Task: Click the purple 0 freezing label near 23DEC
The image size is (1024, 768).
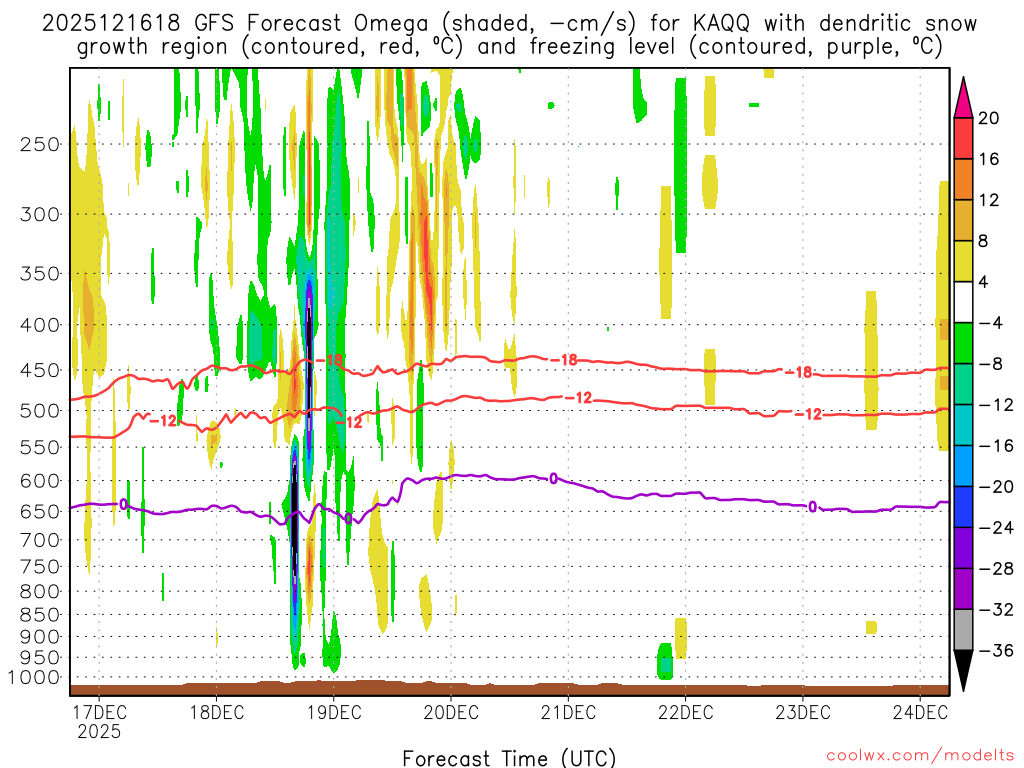Action: tap(812, 507)
